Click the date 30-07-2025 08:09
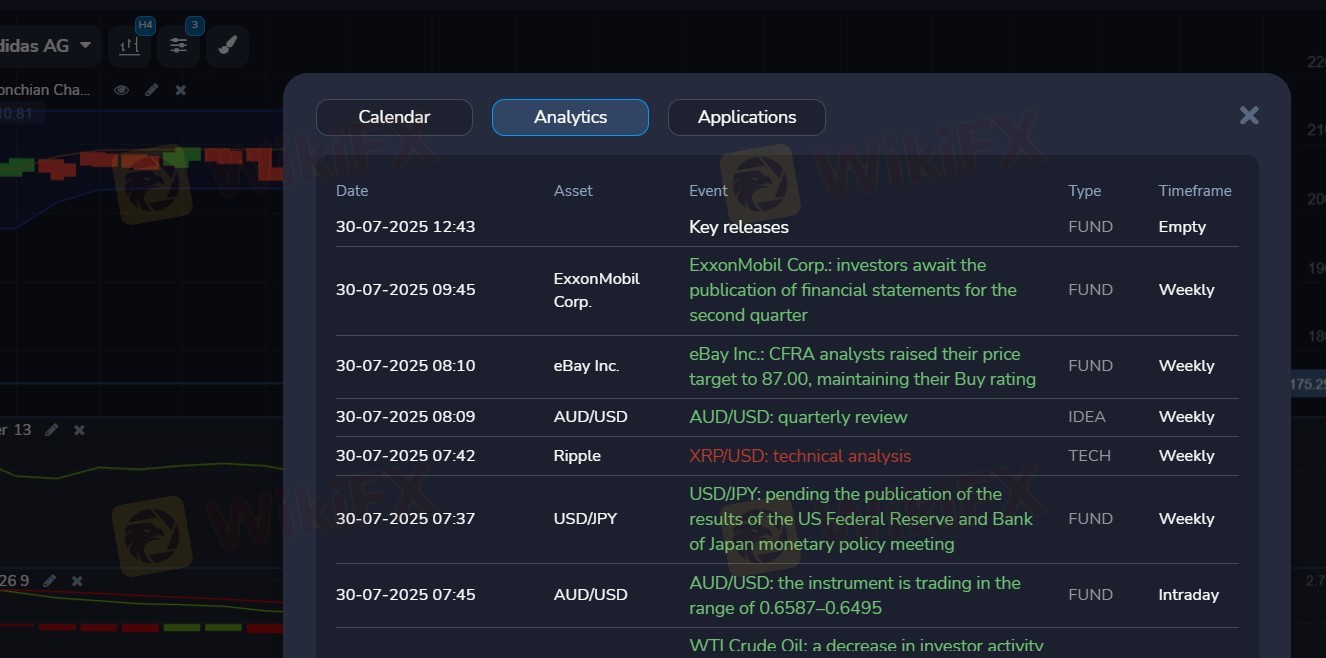Image resolution: width=1326 pixels, height=658 pixels. (406, 417)
